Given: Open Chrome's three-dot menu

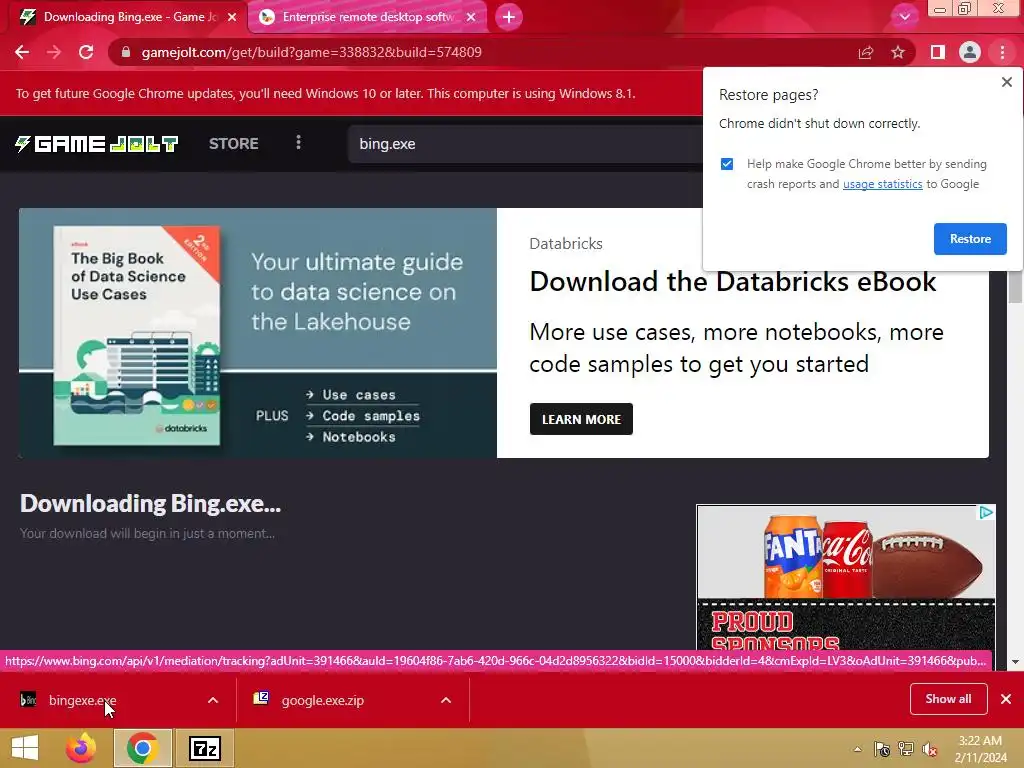Looking at the screenshot, I should point(1002,52).
